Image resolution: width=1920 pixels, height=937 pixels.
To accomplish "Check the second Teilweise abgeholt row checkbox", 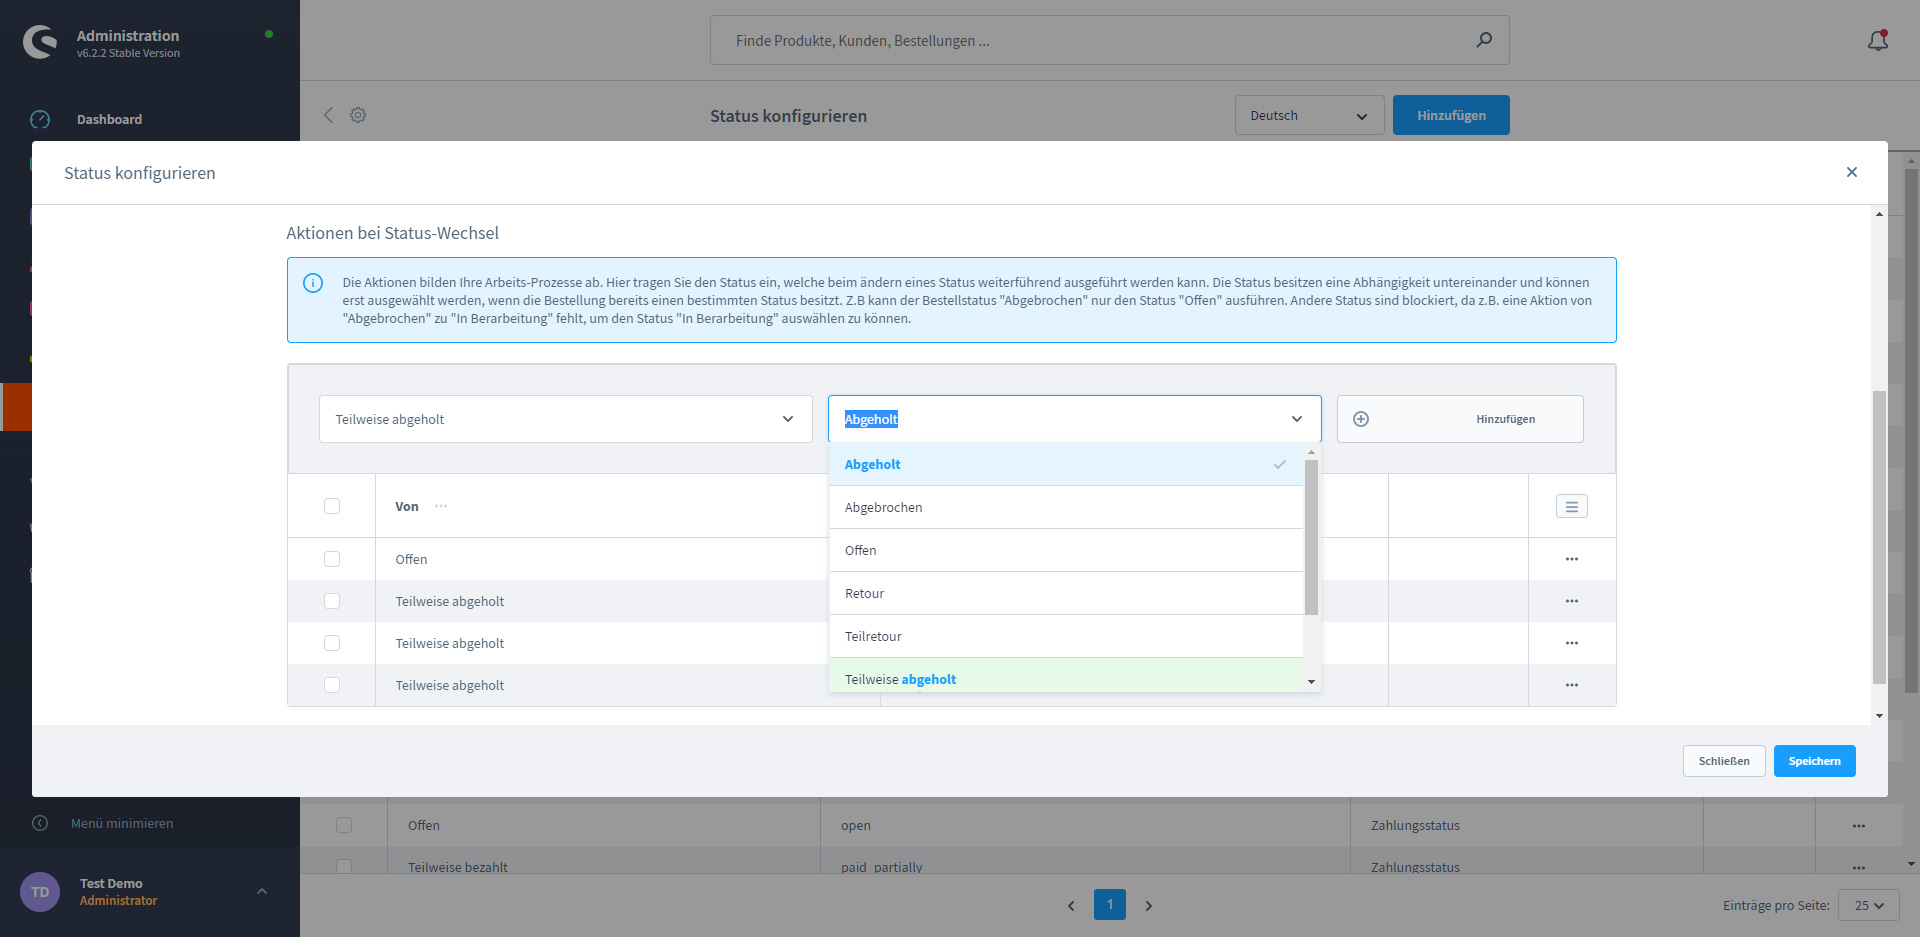I will (x=332, y=643).
